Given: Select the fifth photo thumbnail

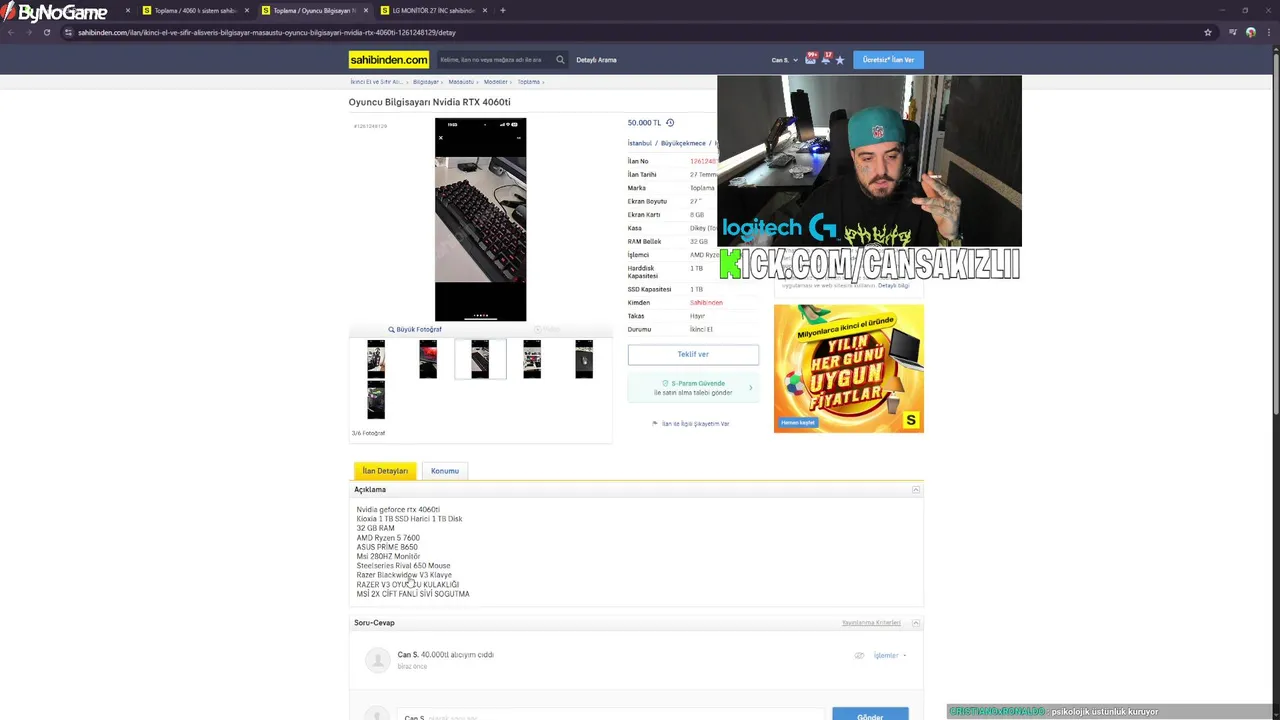Looking at the screenshot, I should pyautogui.click(x=584, y=359).
